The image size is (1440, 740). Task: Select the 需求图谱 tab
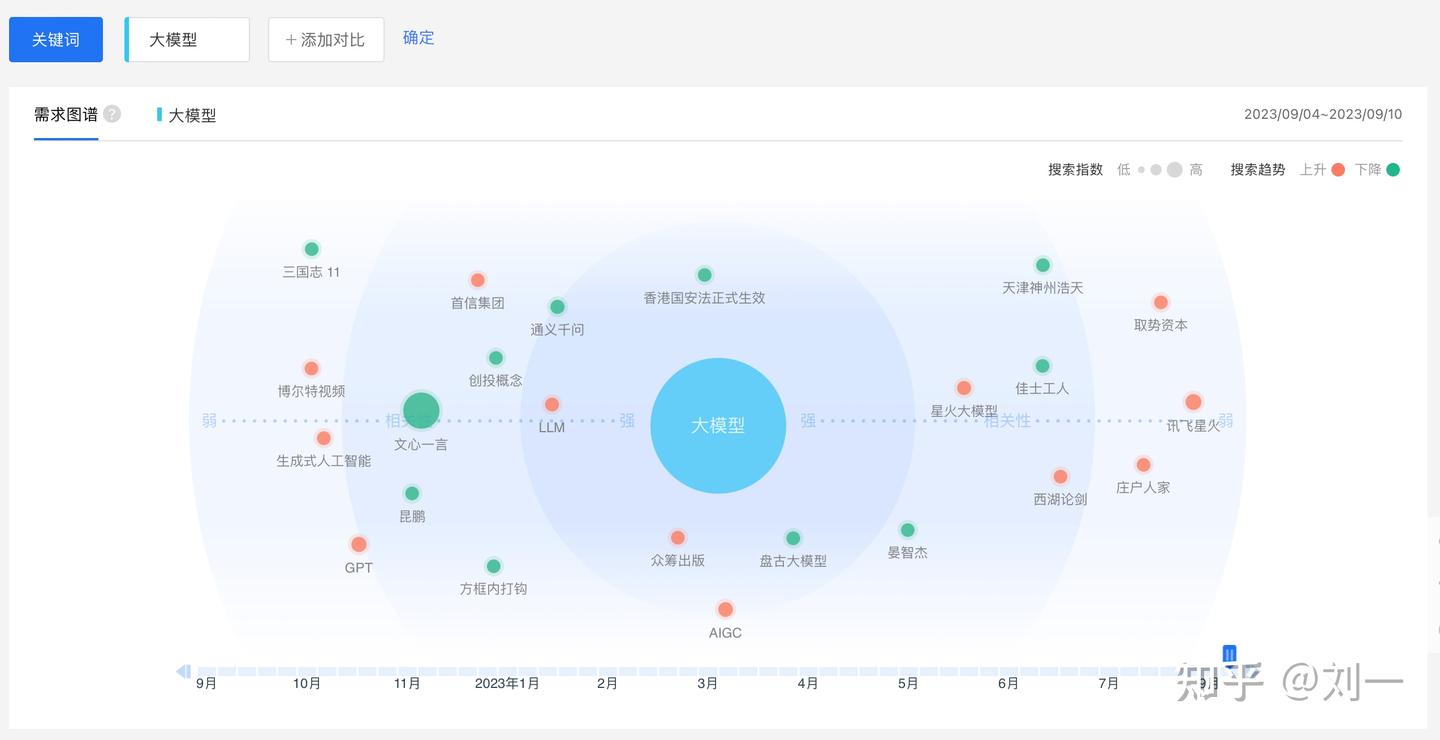66,115
